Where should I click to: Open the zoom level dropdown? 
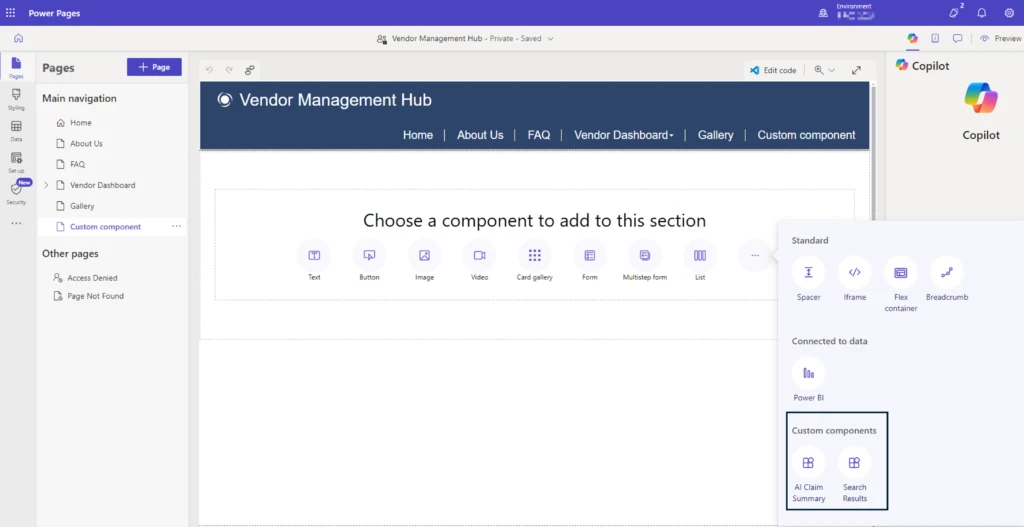825,70
